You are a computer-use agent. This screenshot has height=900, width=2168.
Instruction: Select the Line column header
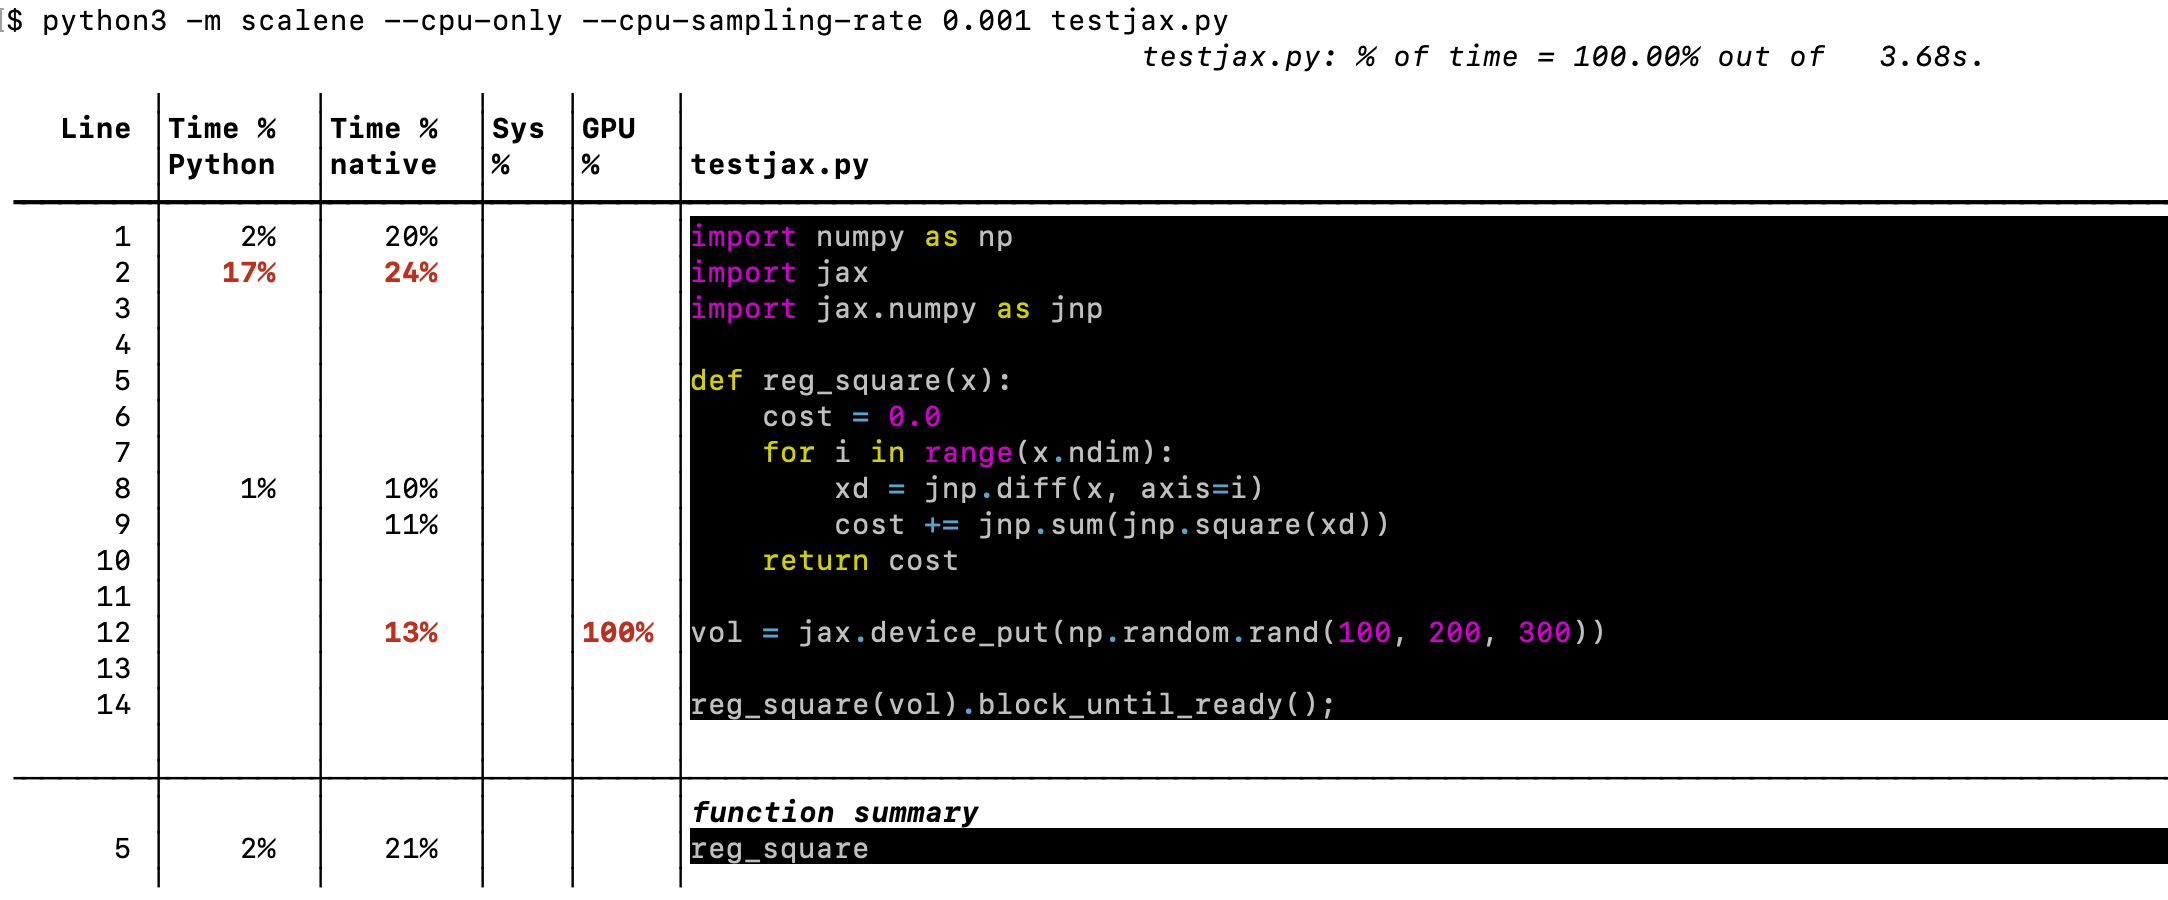click(x=95, y=128)
